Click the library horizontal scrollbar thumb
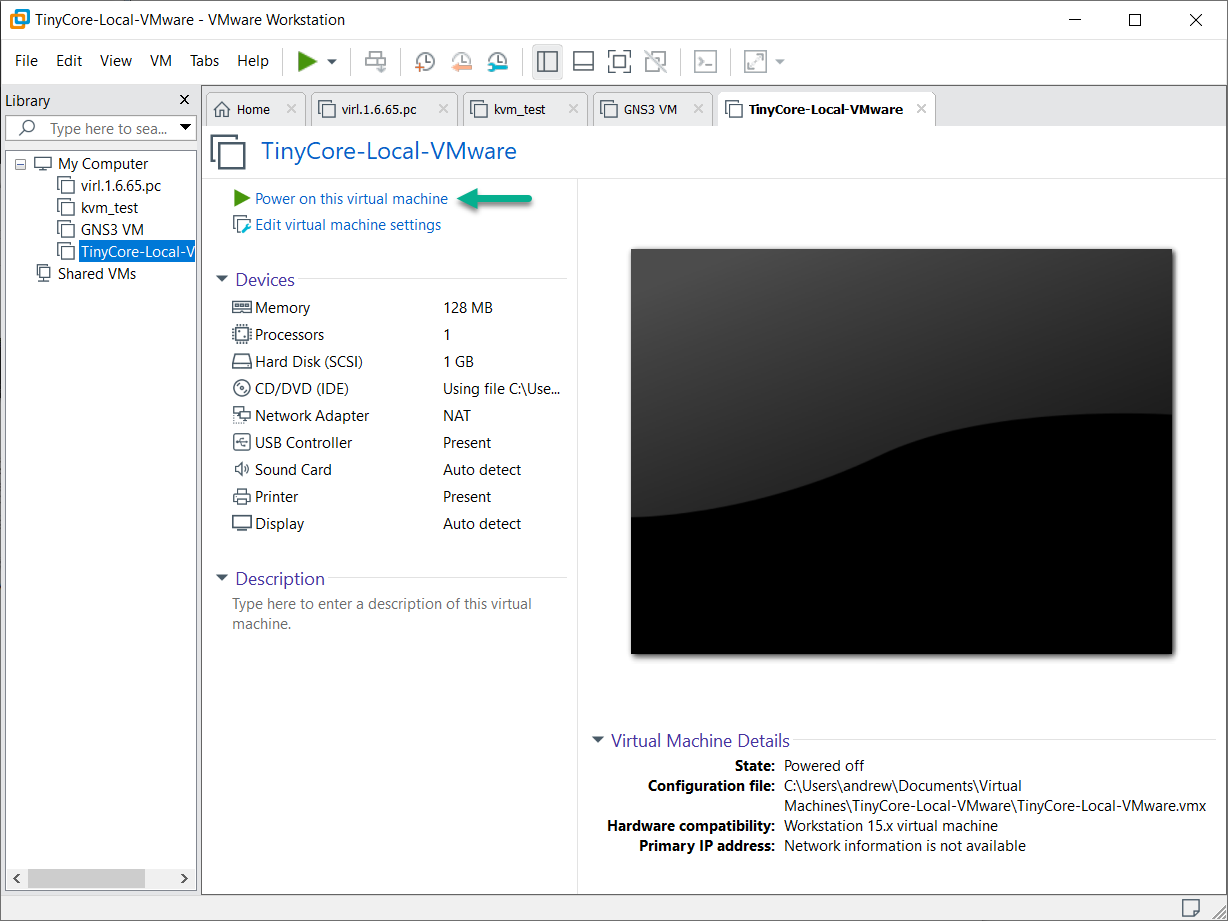 (86, 878)
